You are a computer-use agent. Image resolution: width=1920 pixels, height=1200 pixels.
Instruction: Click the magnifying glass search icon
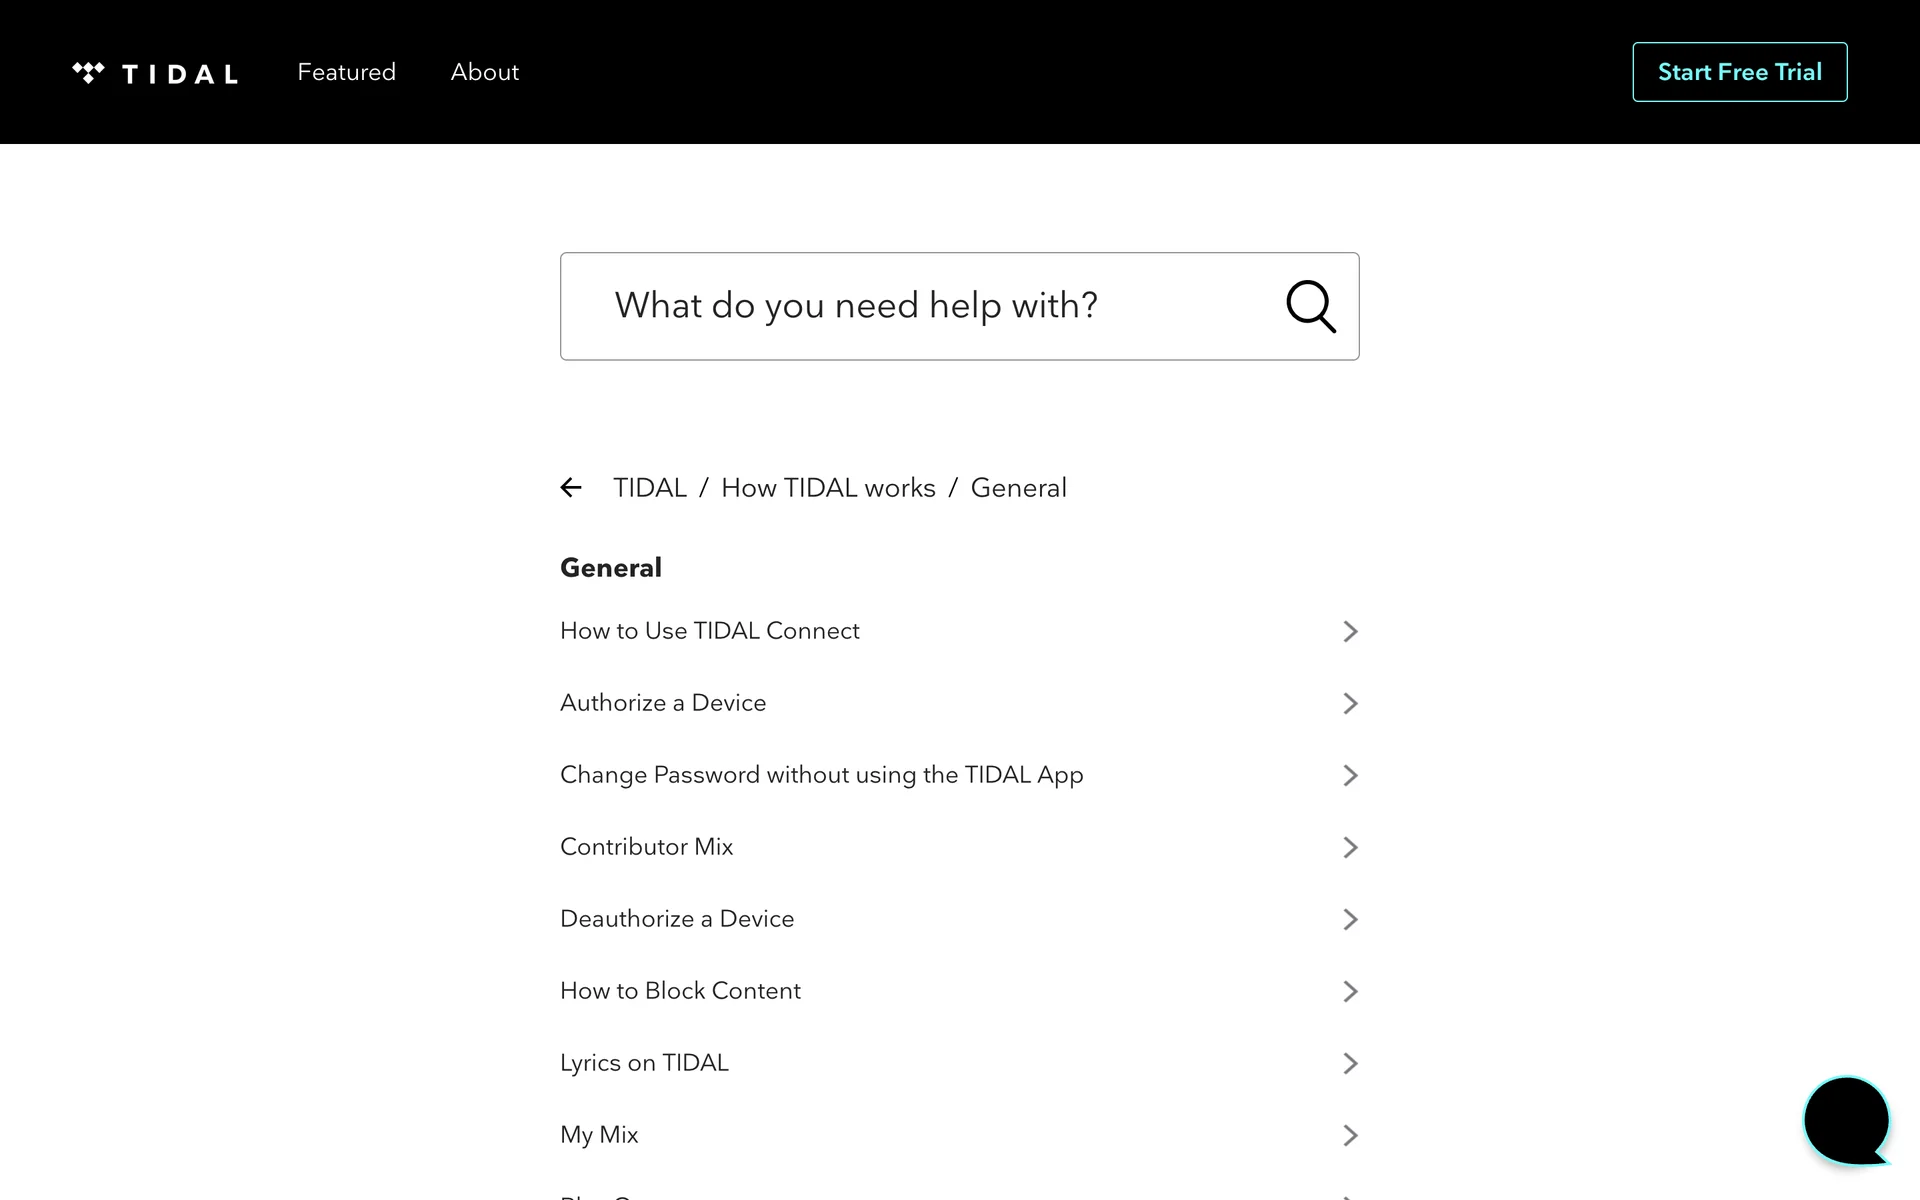click(1310, 306)
